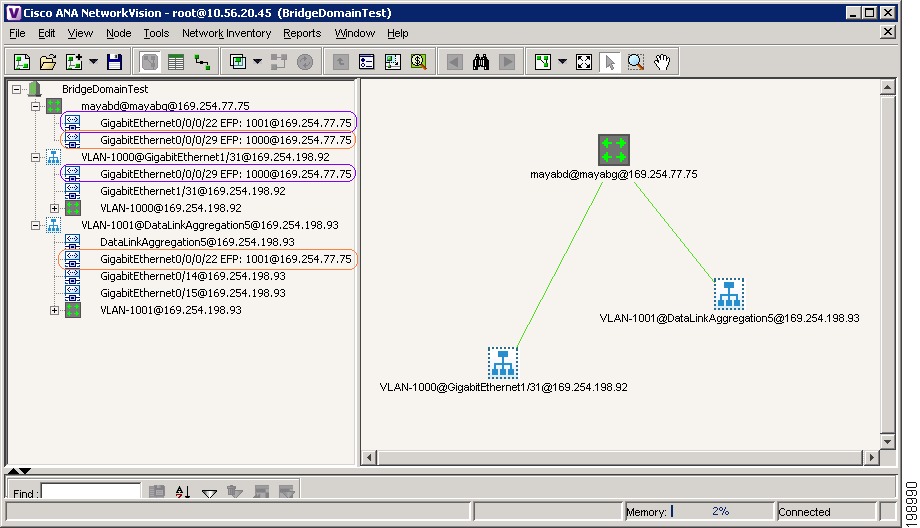Click the map overview icon next to inventory
Viewport: 920px width, 528px height.
point(393,62)
